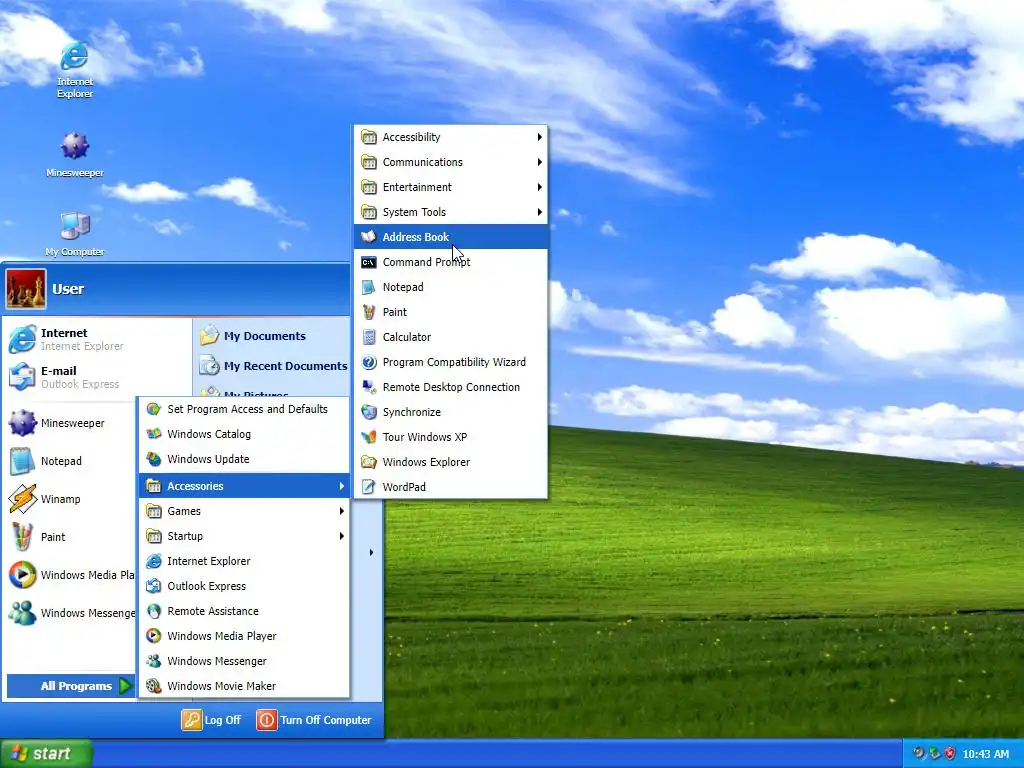This screenshot has height=768, width=1024.
Task: Select Games in All Programs menu
Action: pyautogui.click(x=244, y=511)
